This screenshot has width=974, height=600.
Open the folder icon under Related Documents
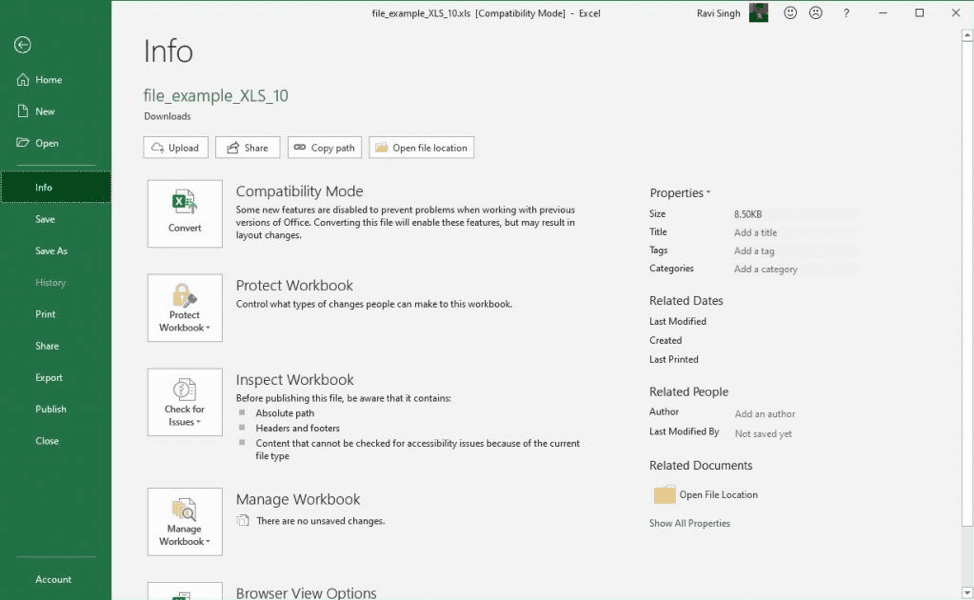664,494
